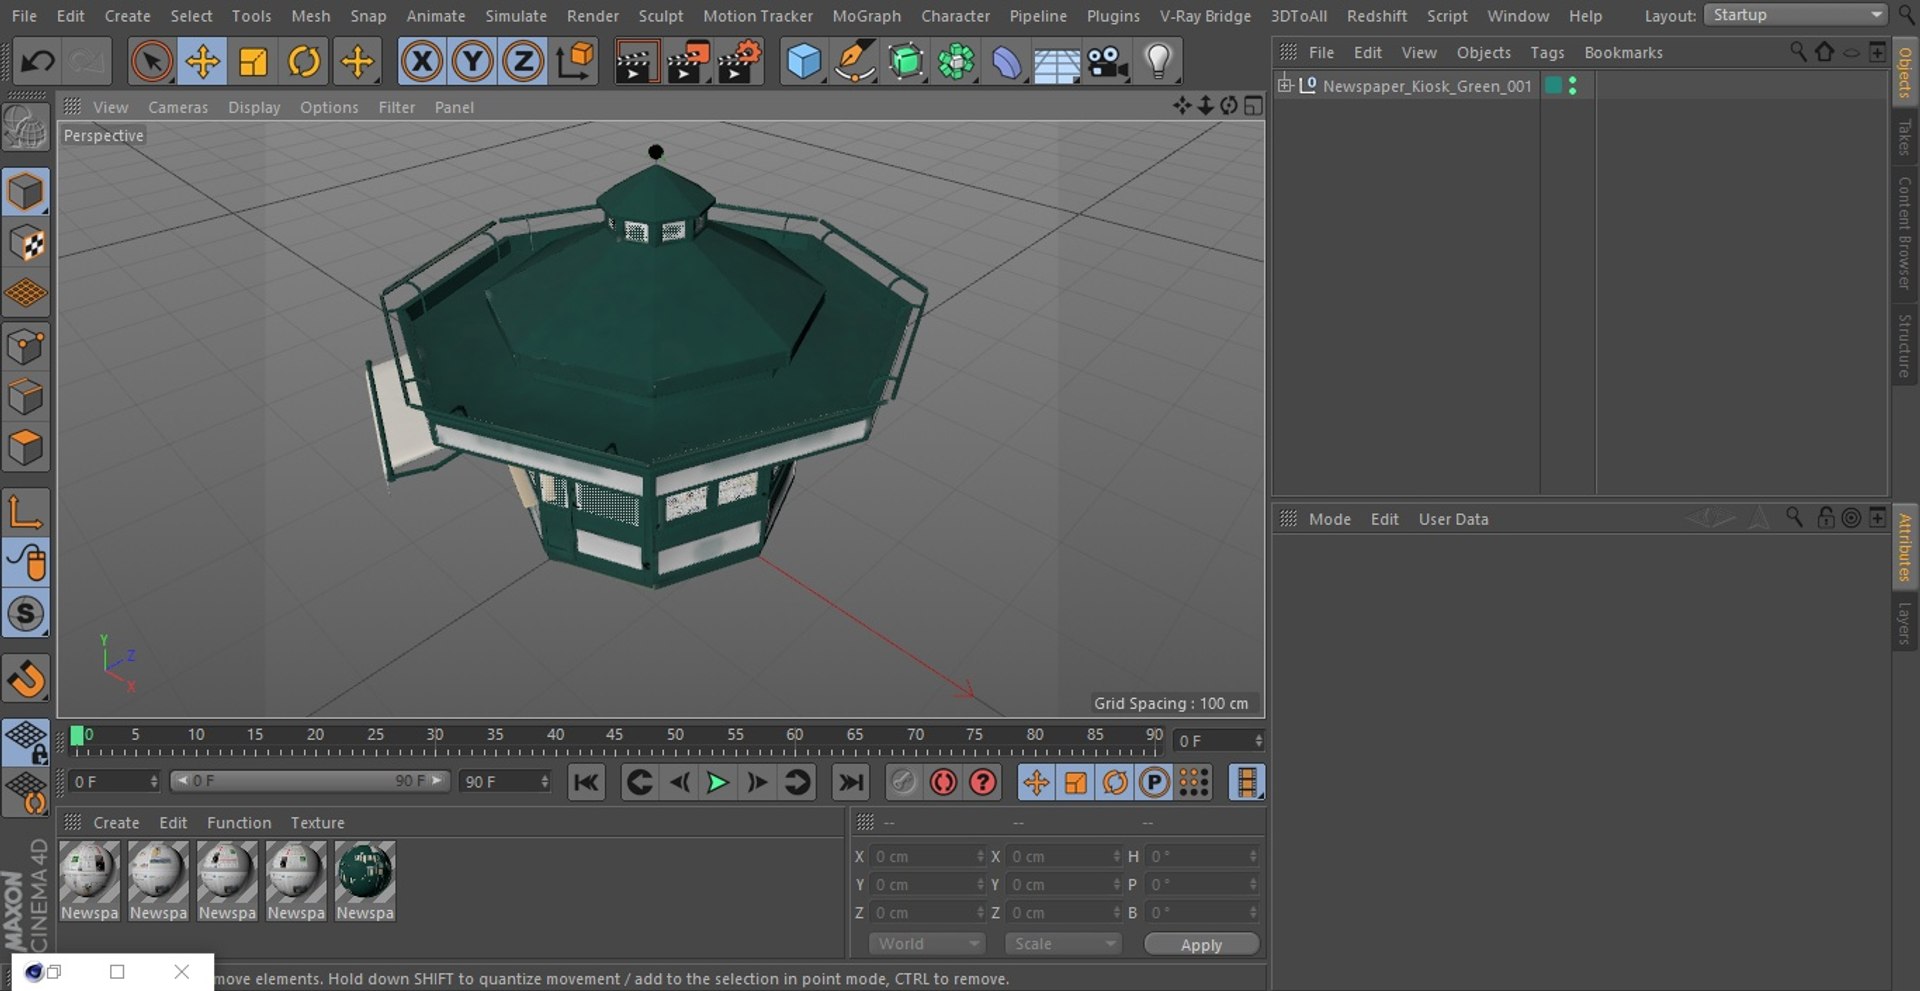
Task: Select the green Newspa material thumbnail
Action: tap(365, 881)
